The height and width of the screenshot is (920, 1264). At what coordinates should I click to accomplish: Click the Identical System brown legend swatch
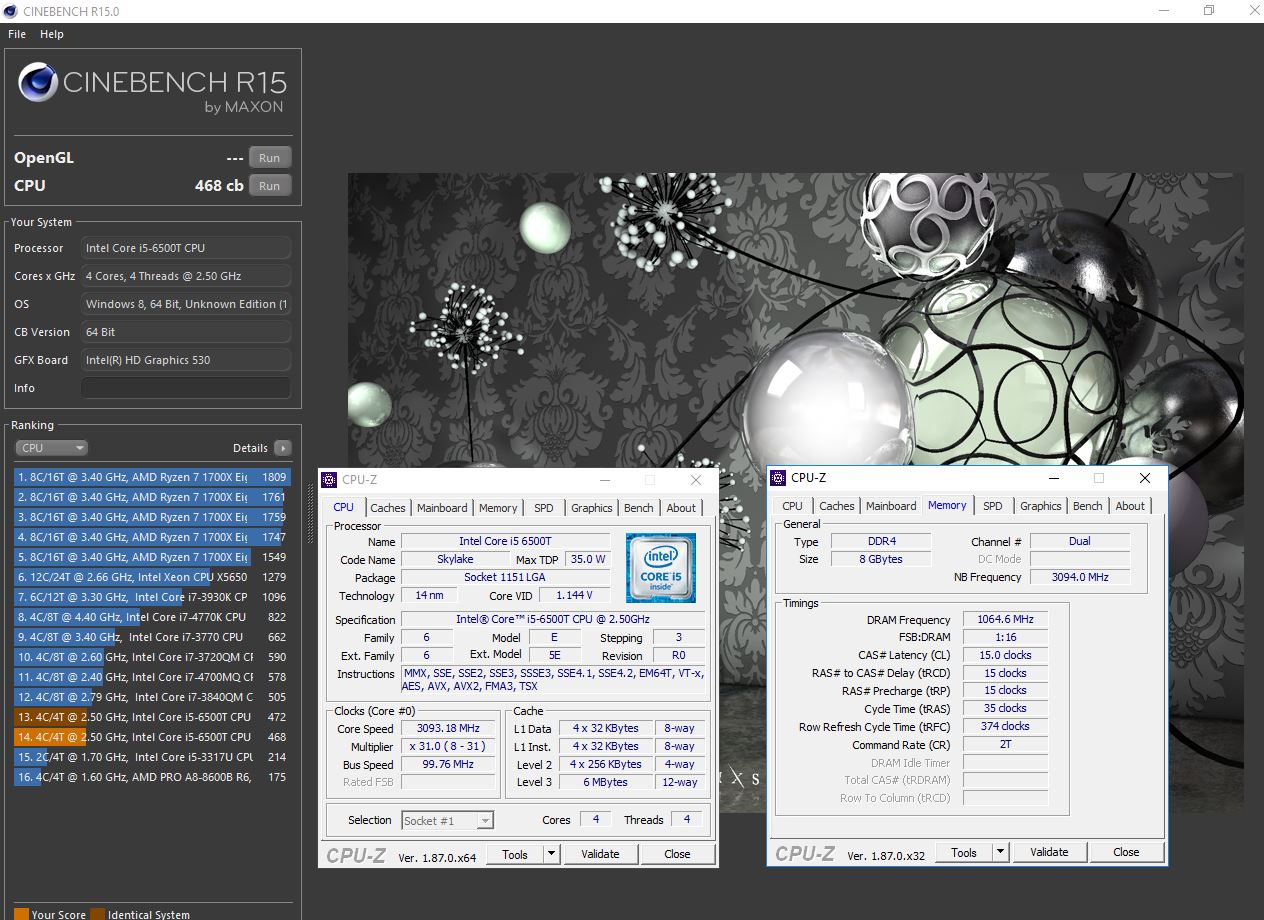pos(97,914)
